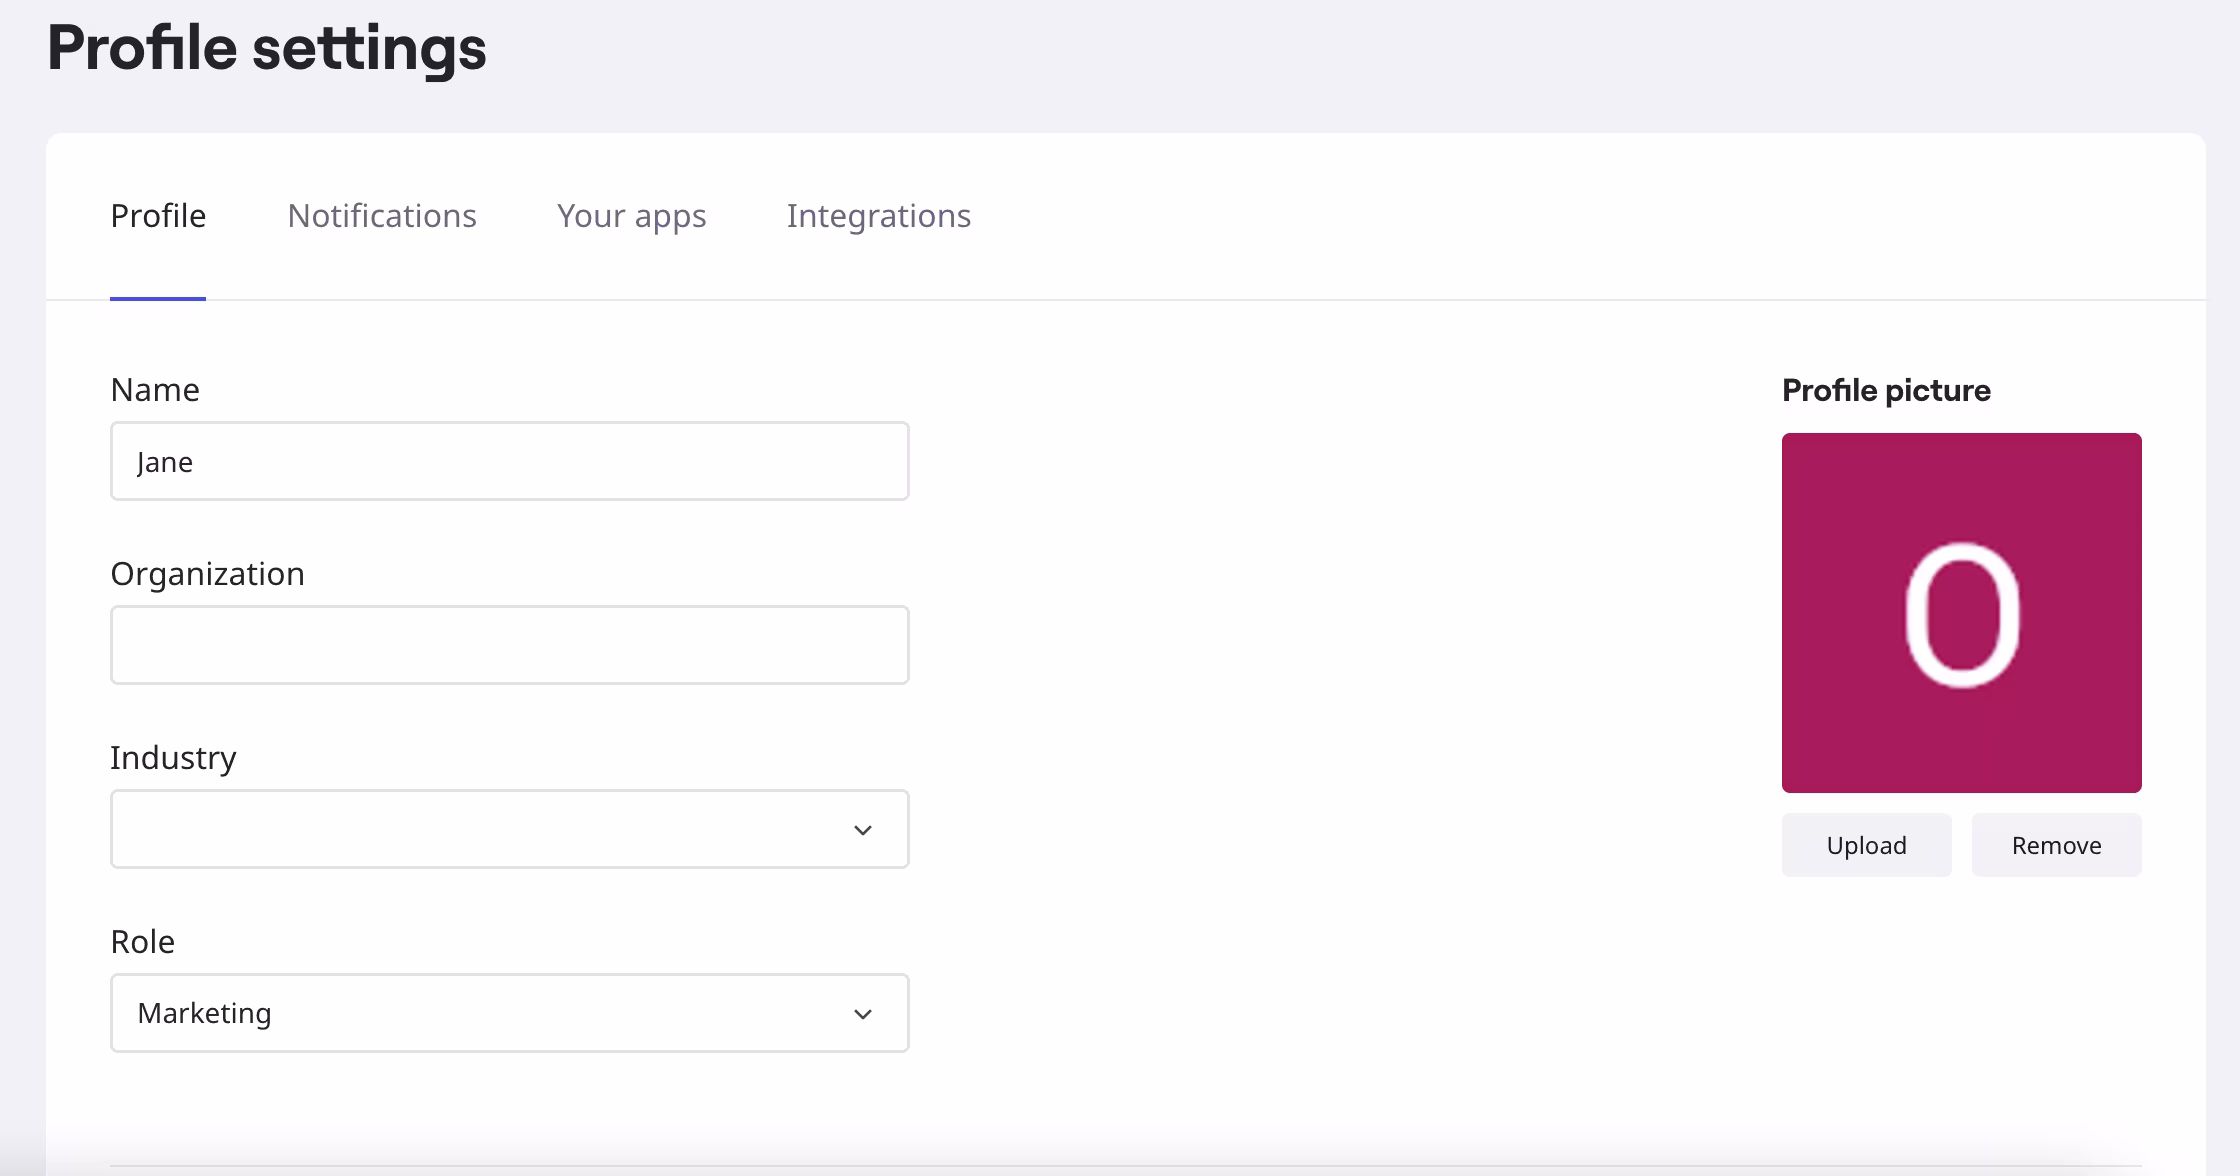Click the Role dropdown chevron arrow
2240x1176 pixels.
863,1014
